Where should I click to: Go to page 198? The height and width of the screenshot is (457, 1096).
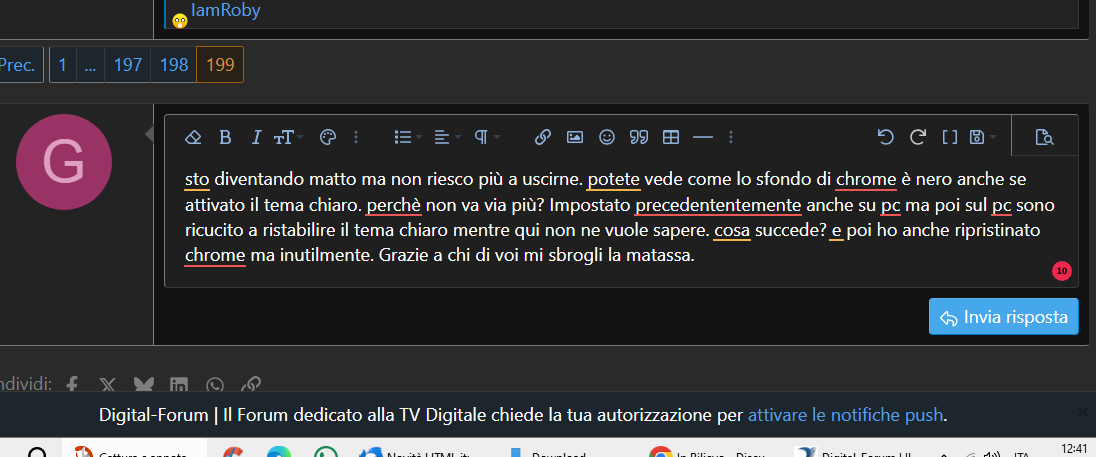click(174, 65)
